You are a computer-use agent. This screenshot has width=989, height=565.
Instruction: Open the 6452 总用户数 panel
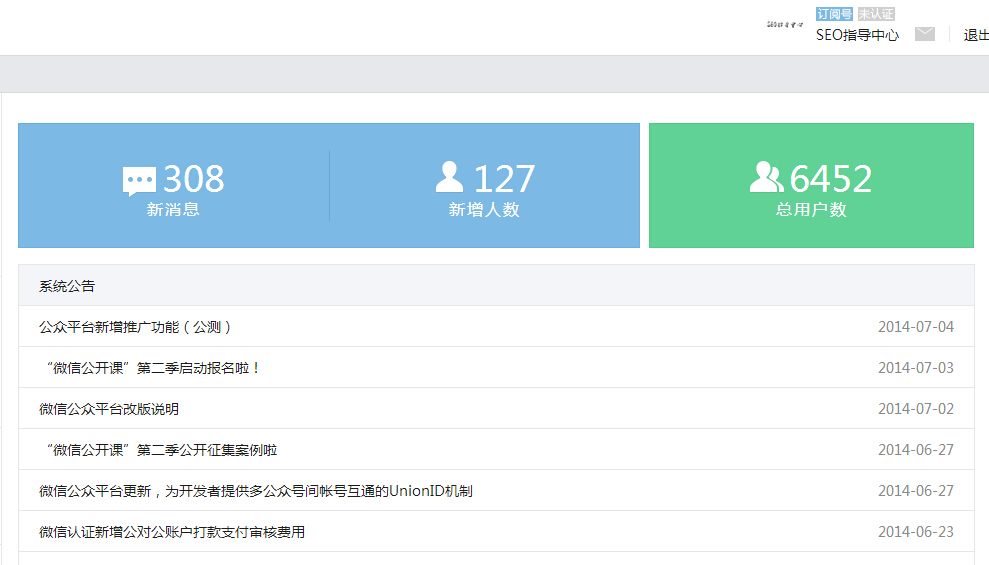tap(811, 186)
